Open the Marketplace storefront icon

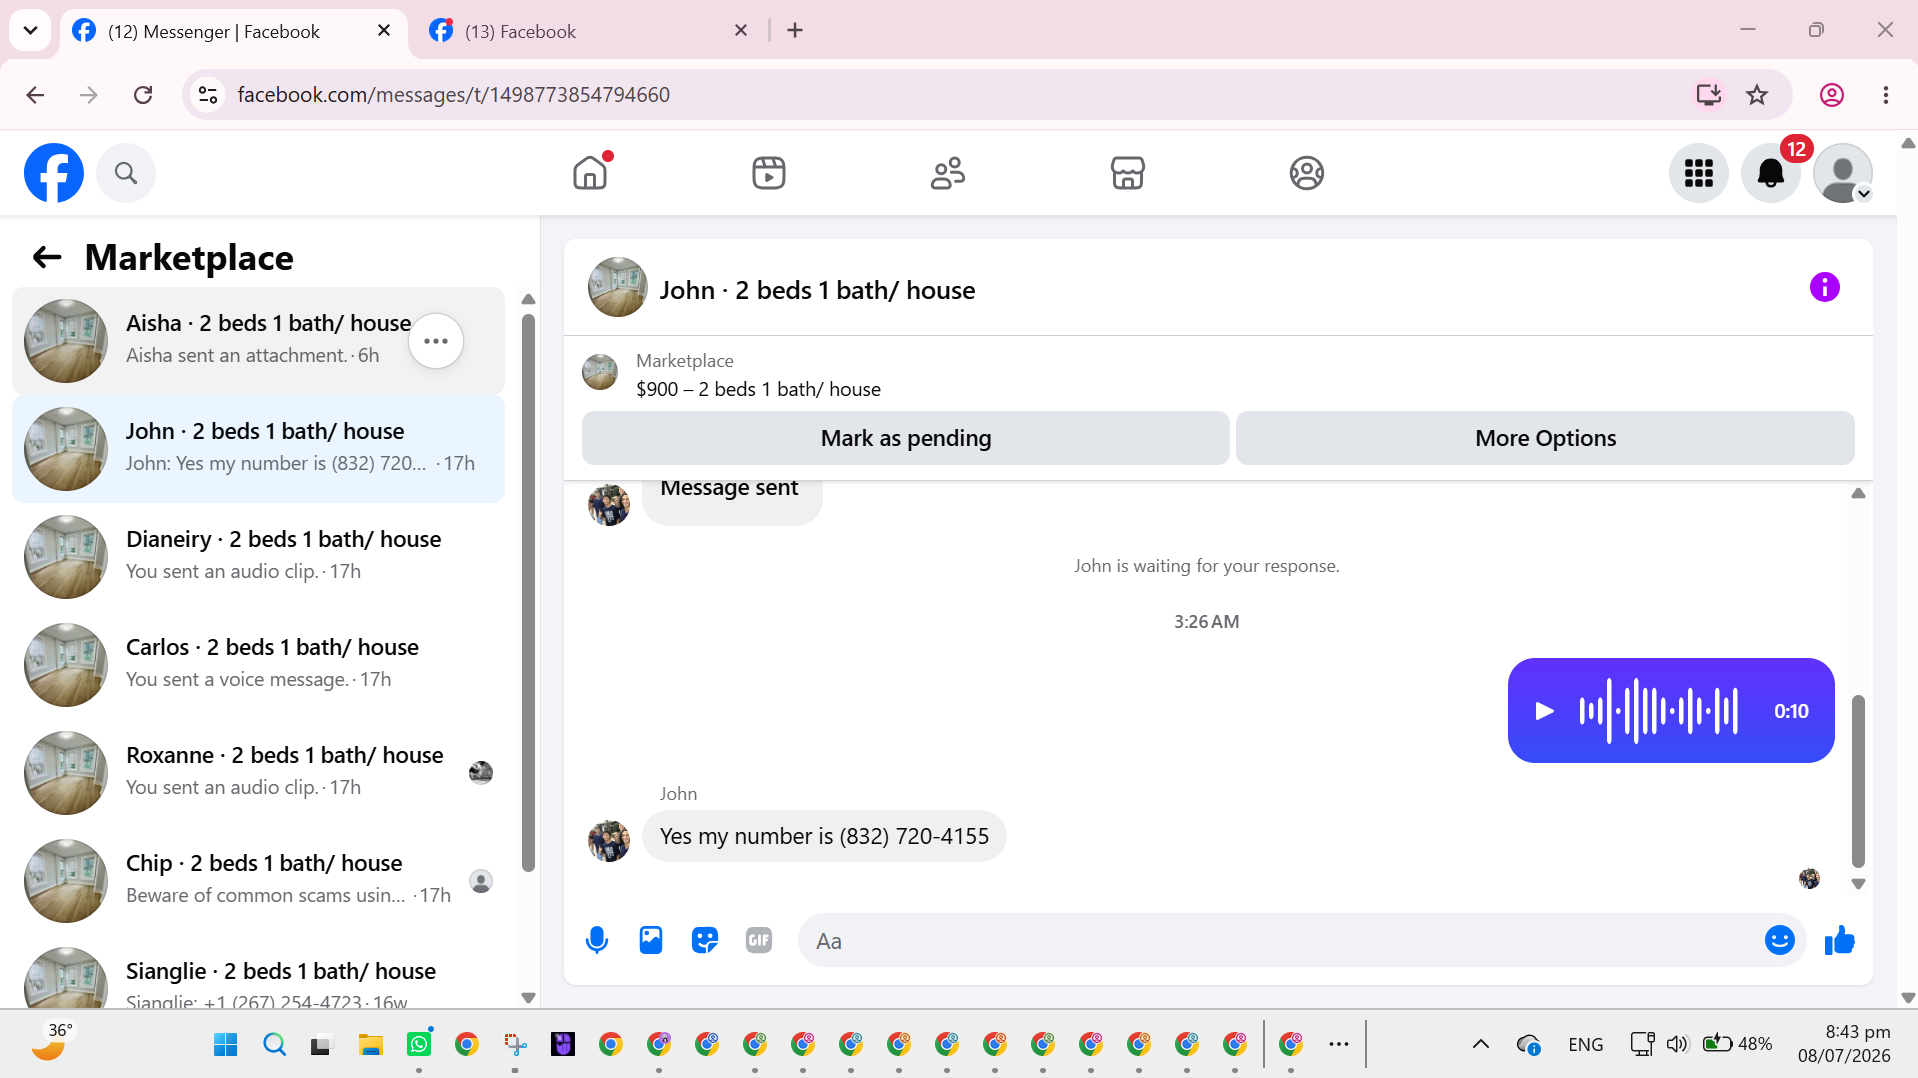[x=1127, y=173]
